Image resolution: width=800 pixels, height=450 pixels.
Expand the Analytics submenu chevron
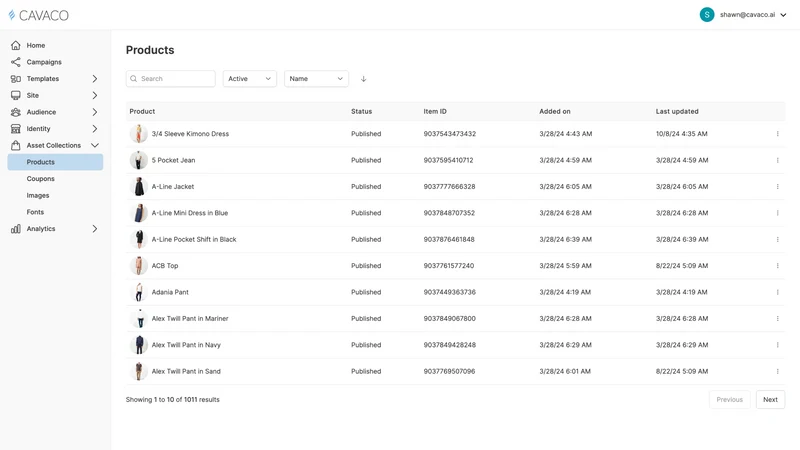click(94, 229)
